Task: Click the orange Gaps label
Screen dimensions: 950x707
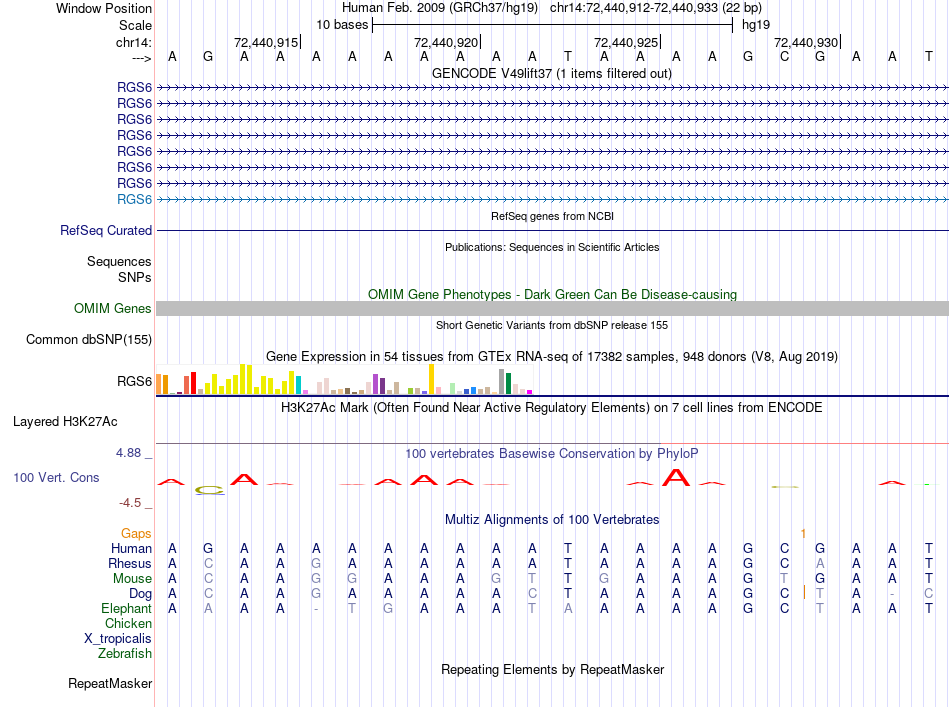Action: [136, 533]
